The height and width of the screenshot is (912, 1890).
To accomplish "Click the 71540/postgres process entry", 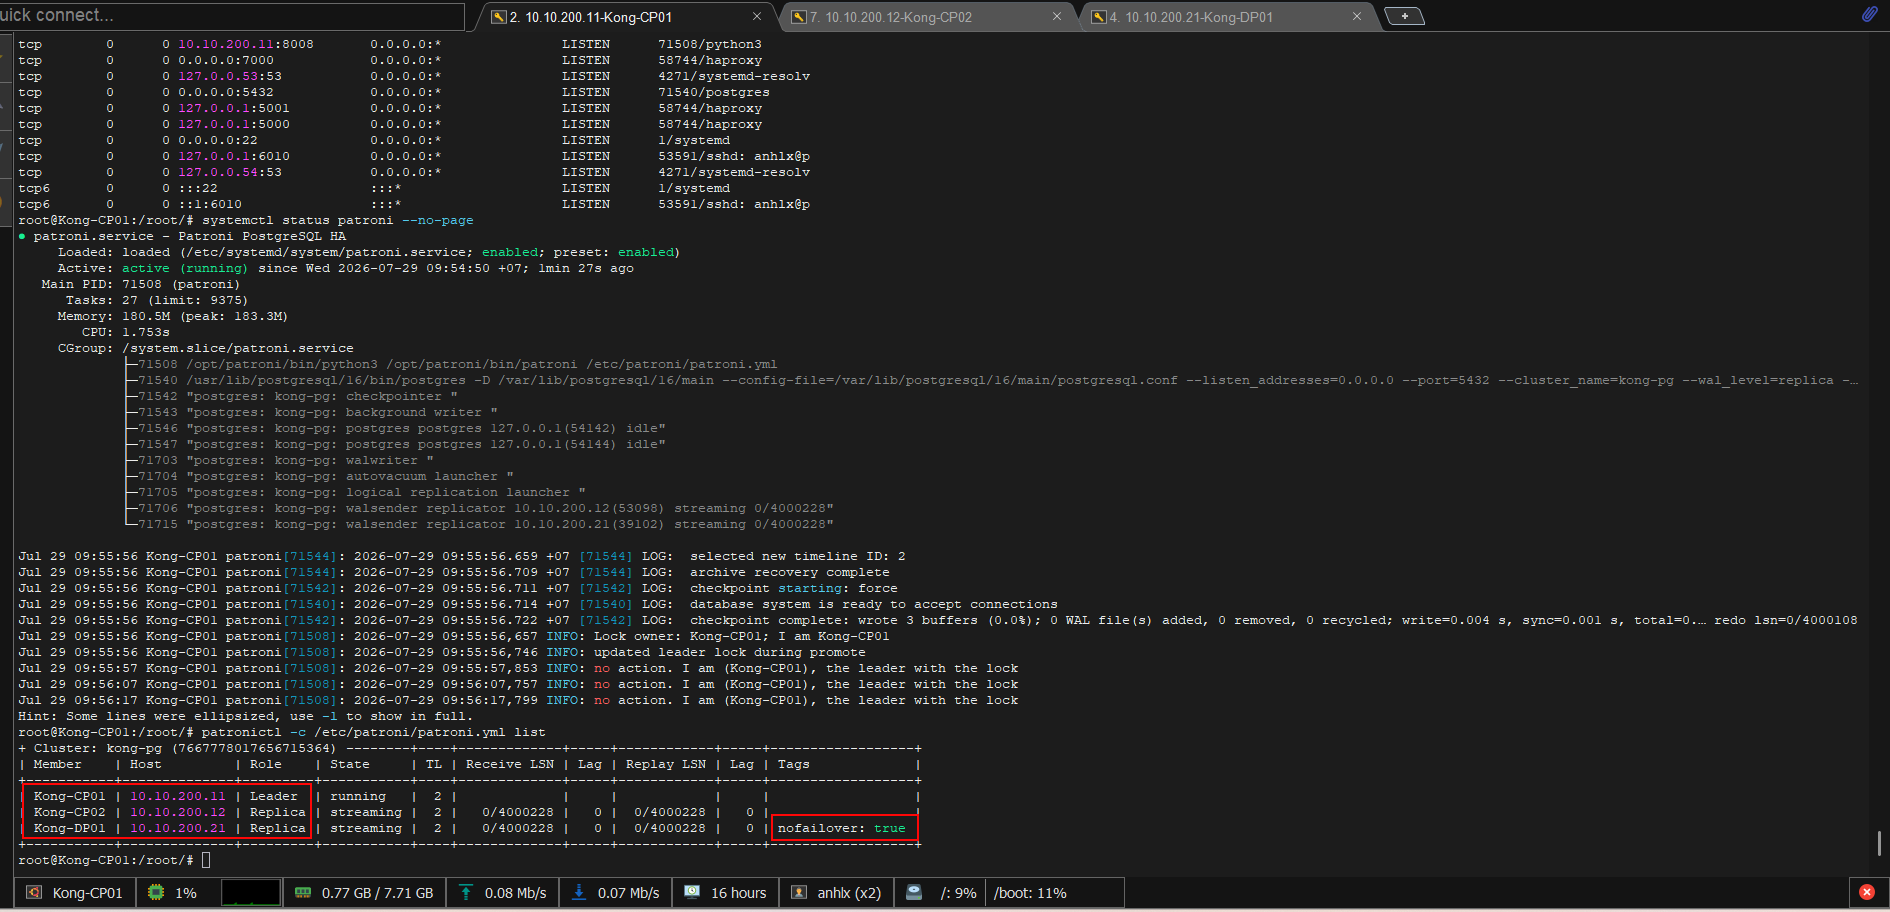I will (714, 92).
